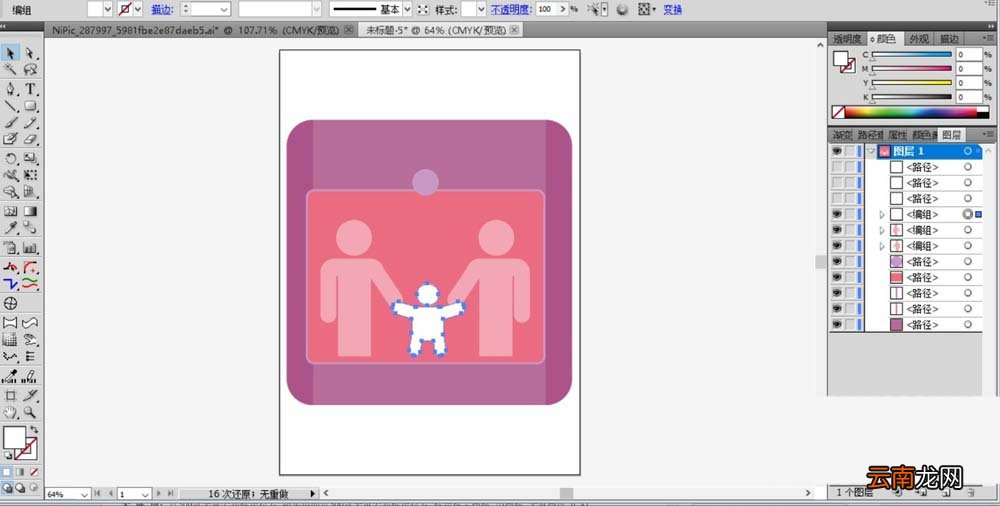Screen dimensions: 1000x506
Task: Hide the purple circle 路径 sublayer
Action: 836,261
